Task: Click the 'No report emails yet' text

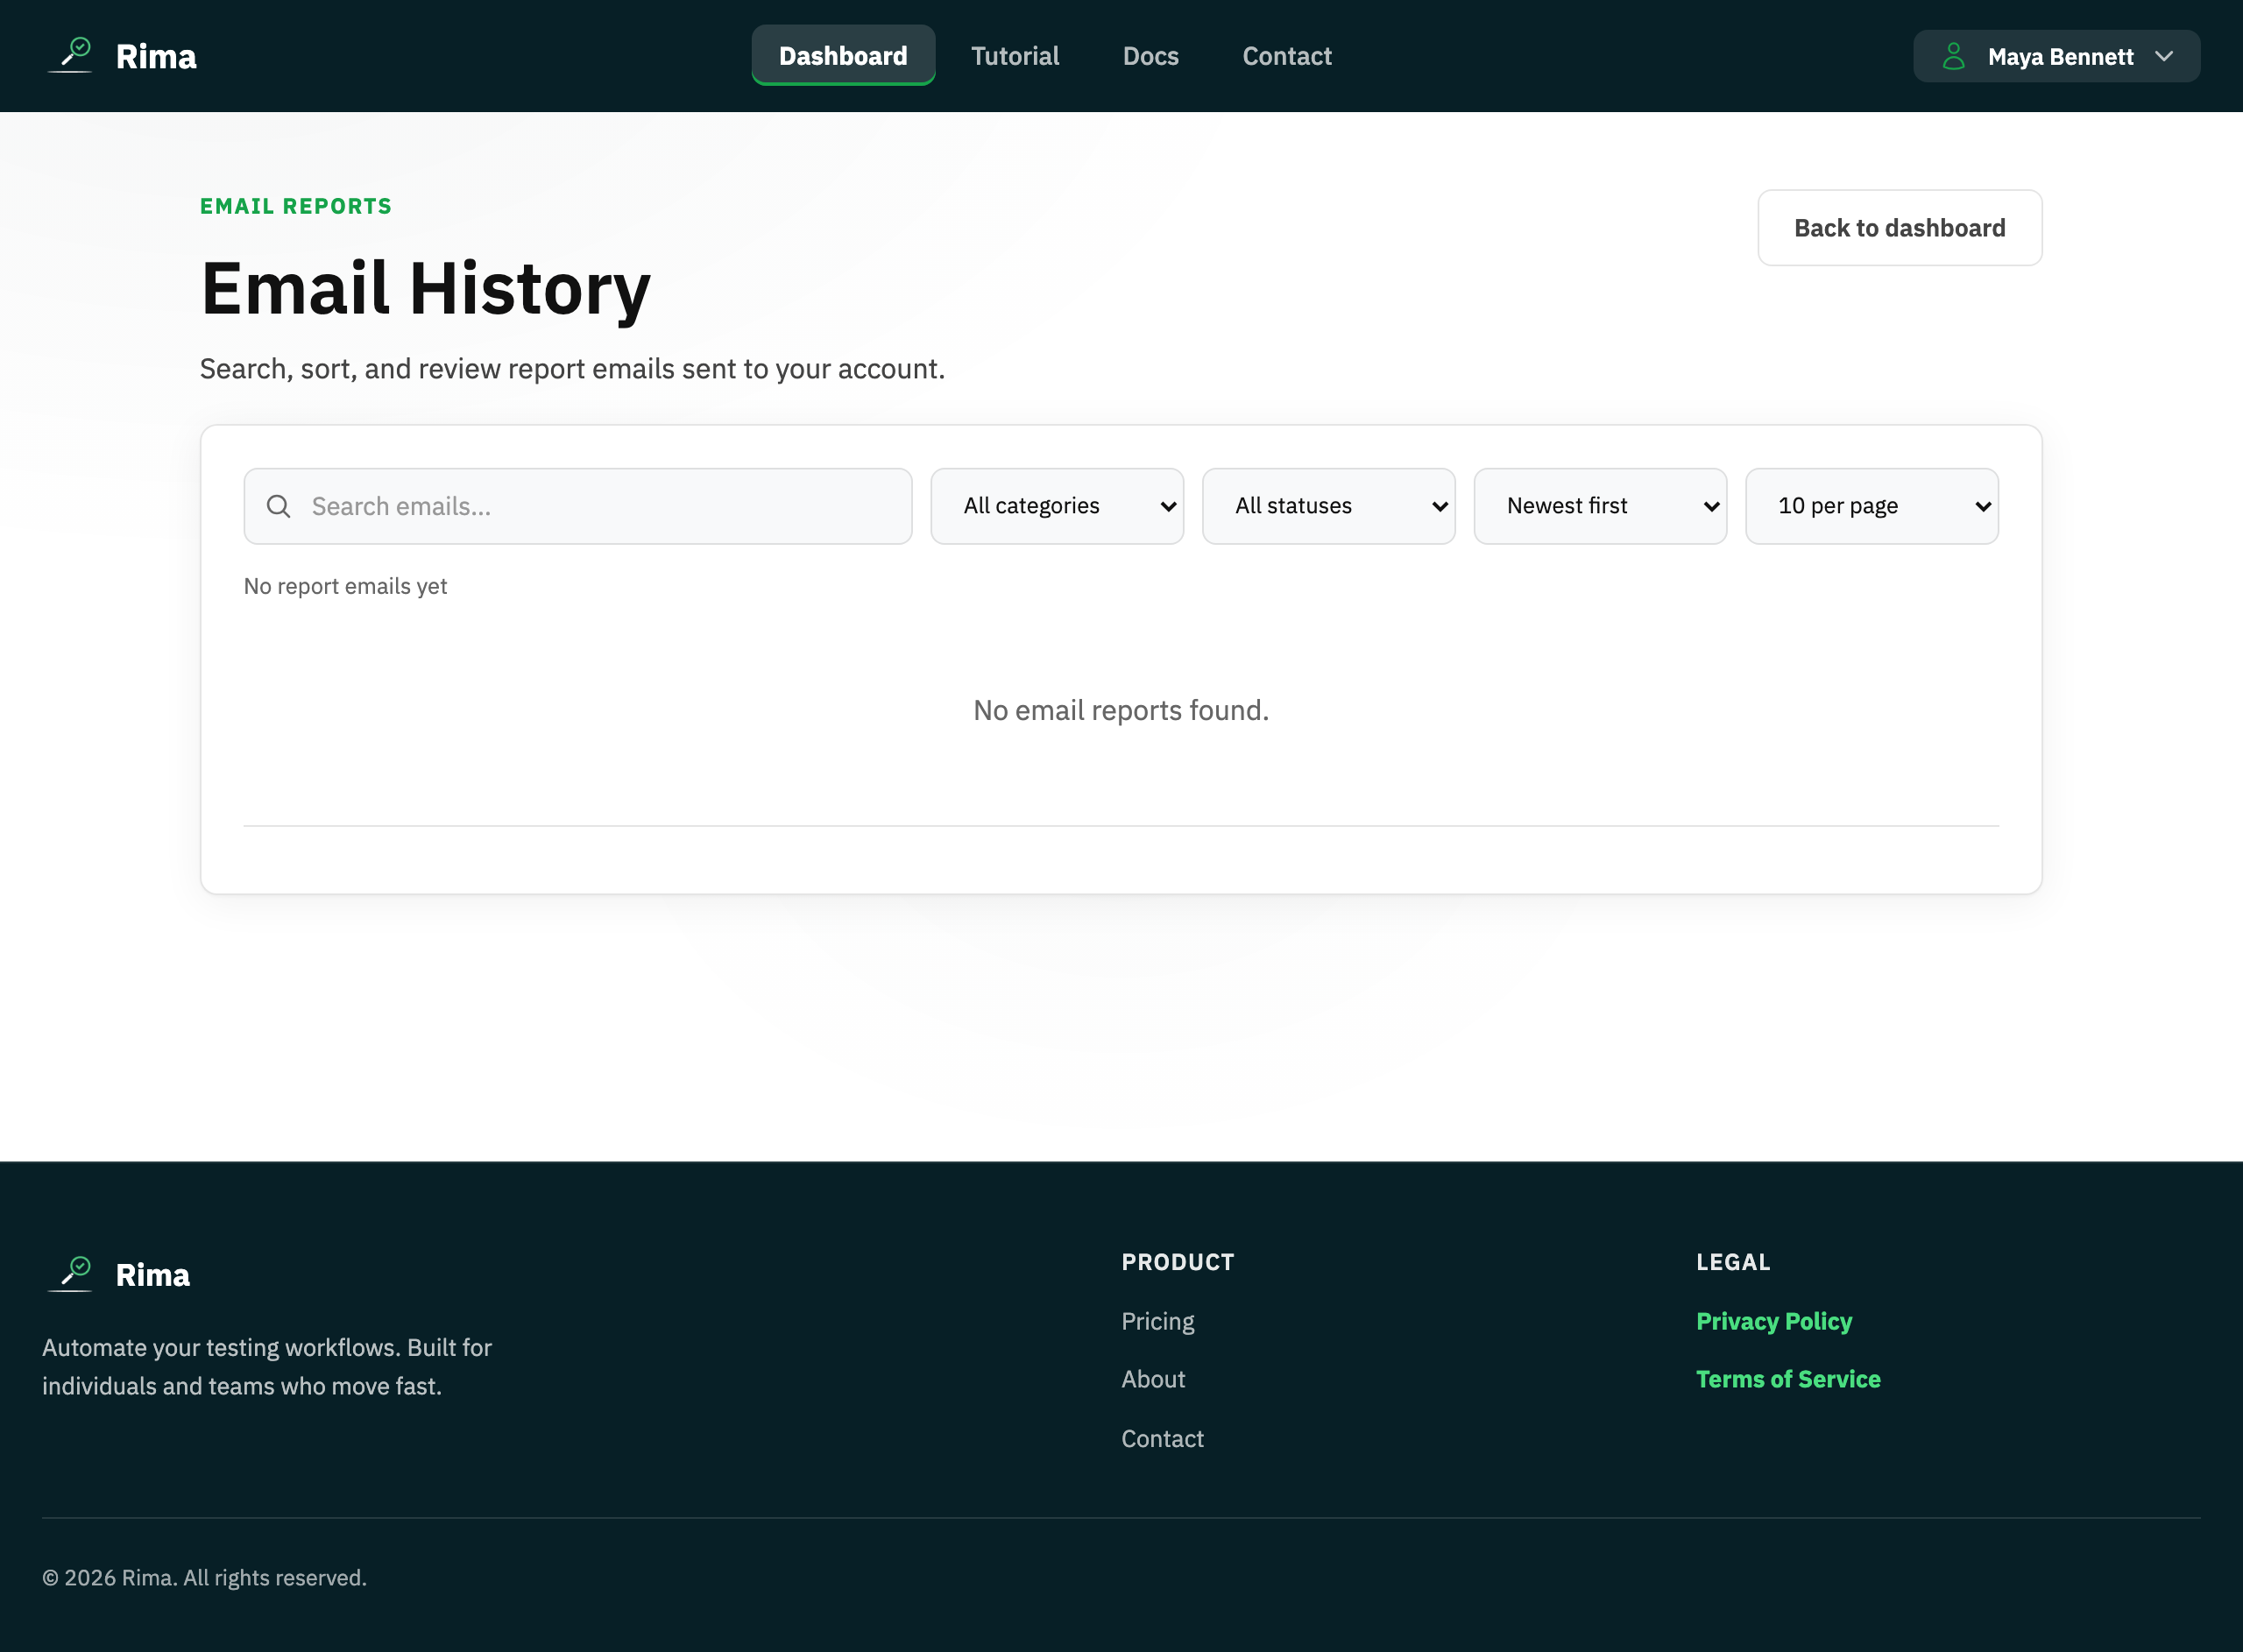Action: (x=345, y=586)
